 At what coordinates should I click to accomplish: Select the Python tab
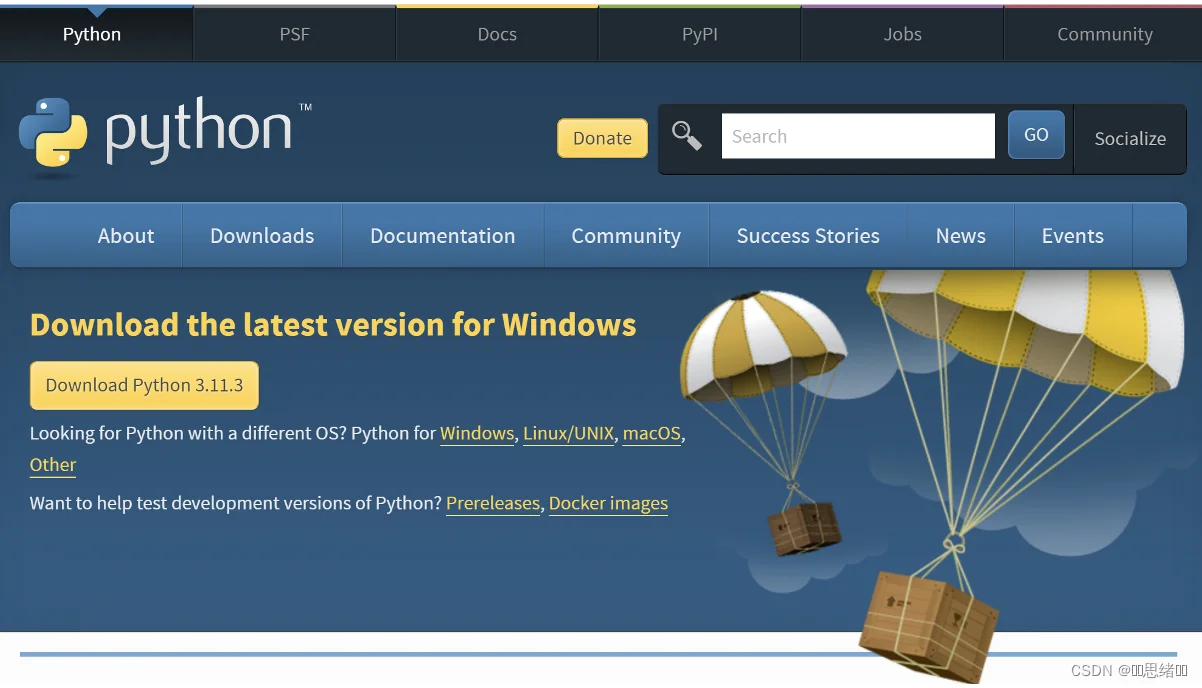(92, 34)
